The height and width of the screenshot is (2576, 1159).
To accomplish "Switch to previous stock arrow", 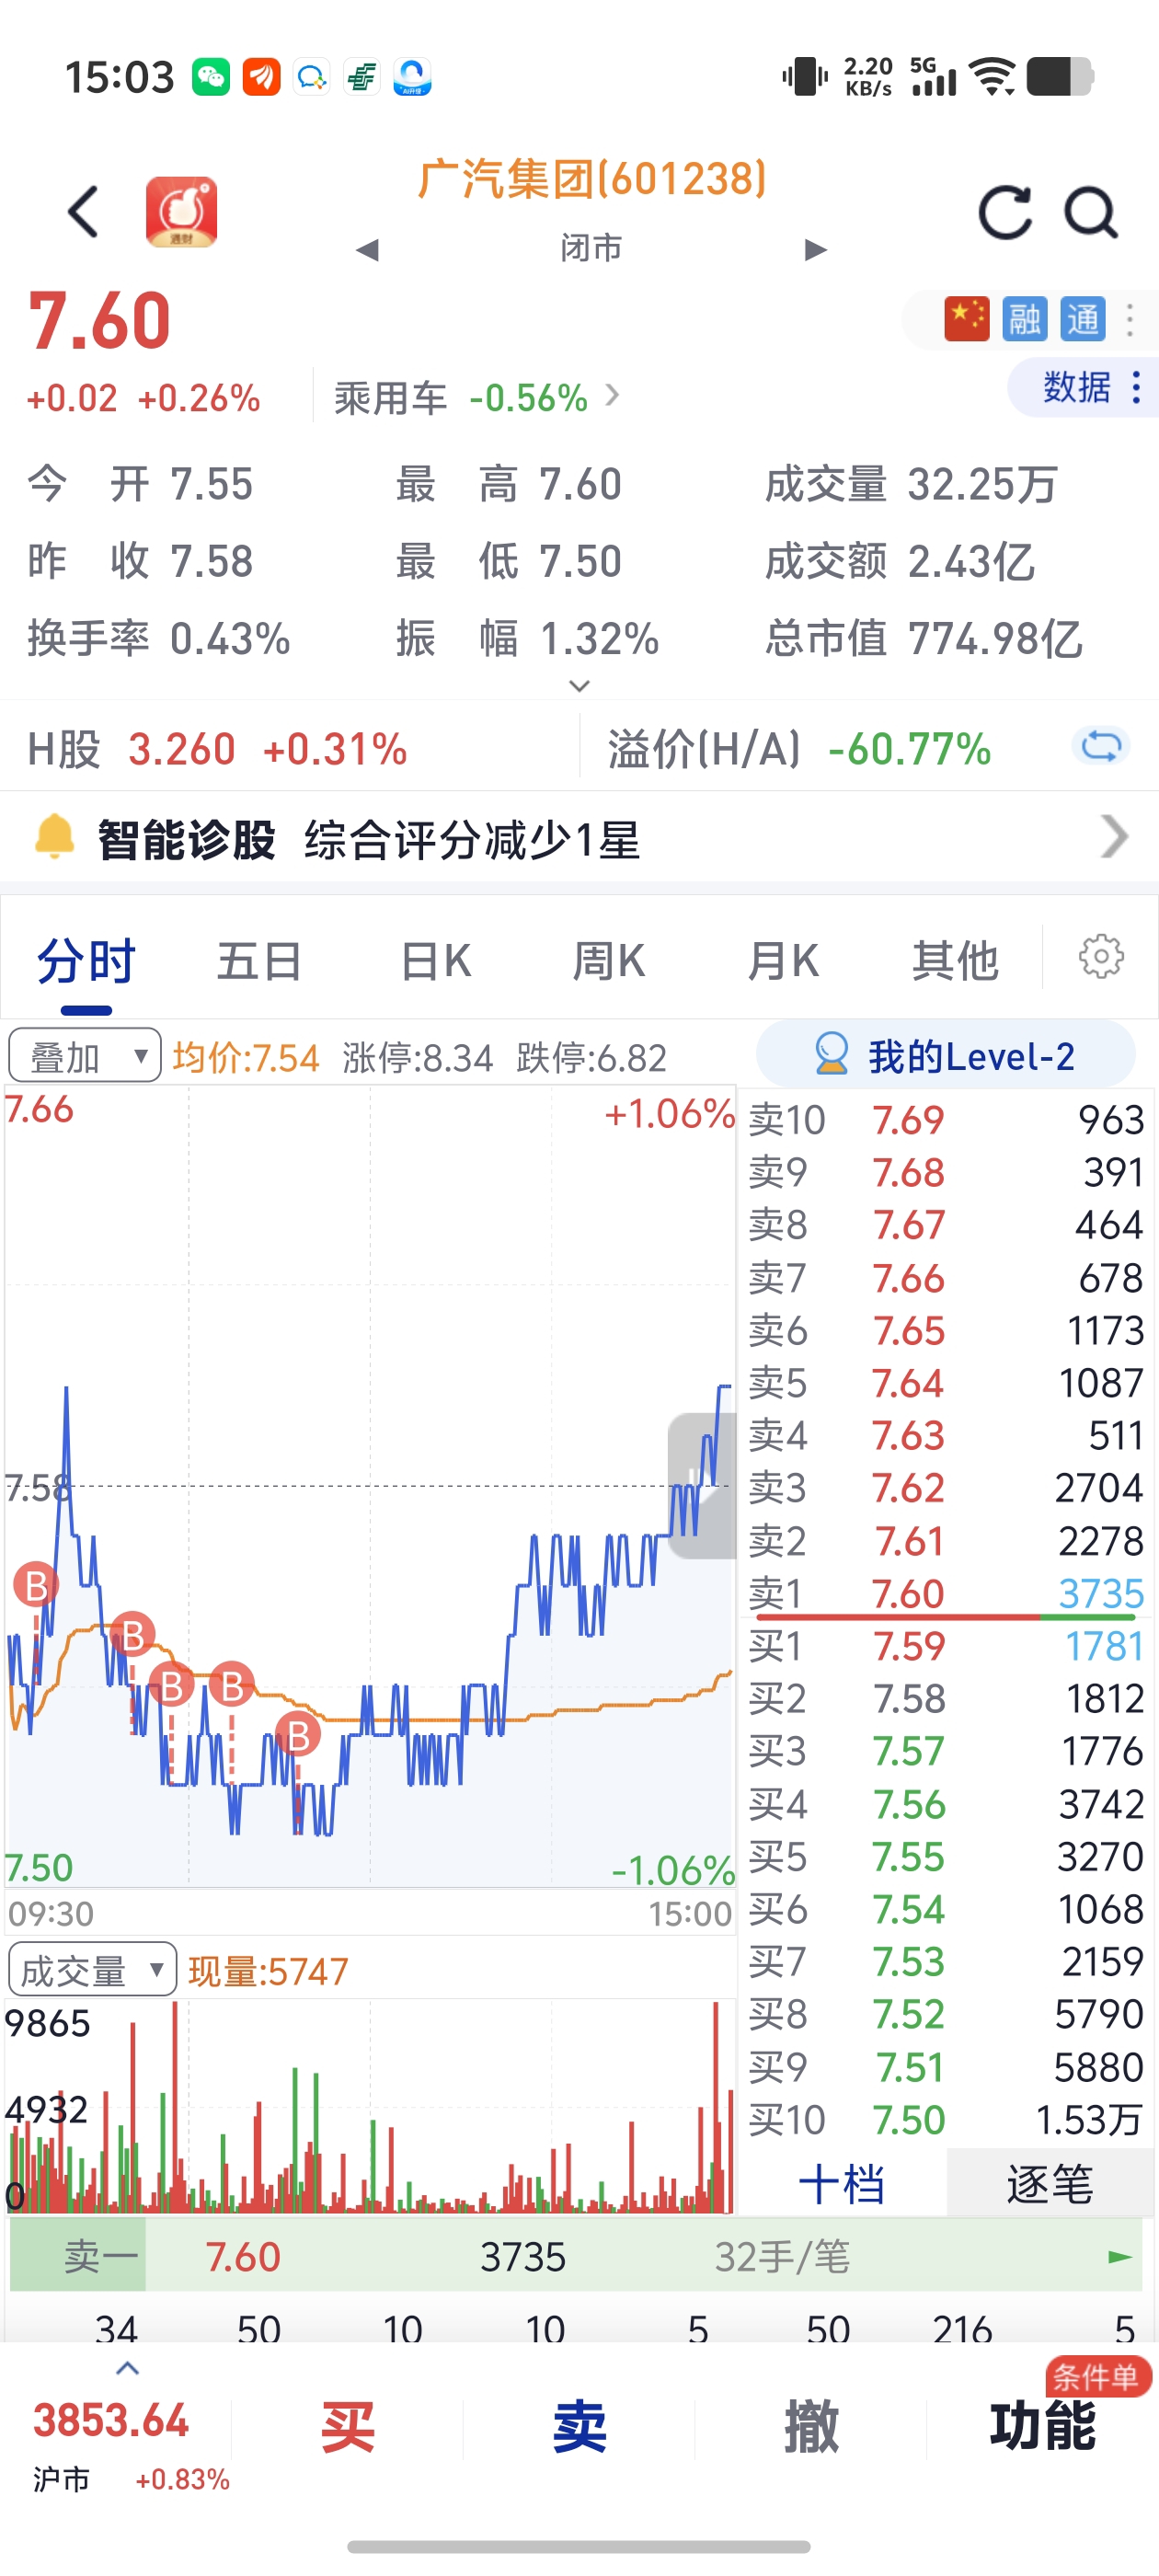I will coord(367,249).
